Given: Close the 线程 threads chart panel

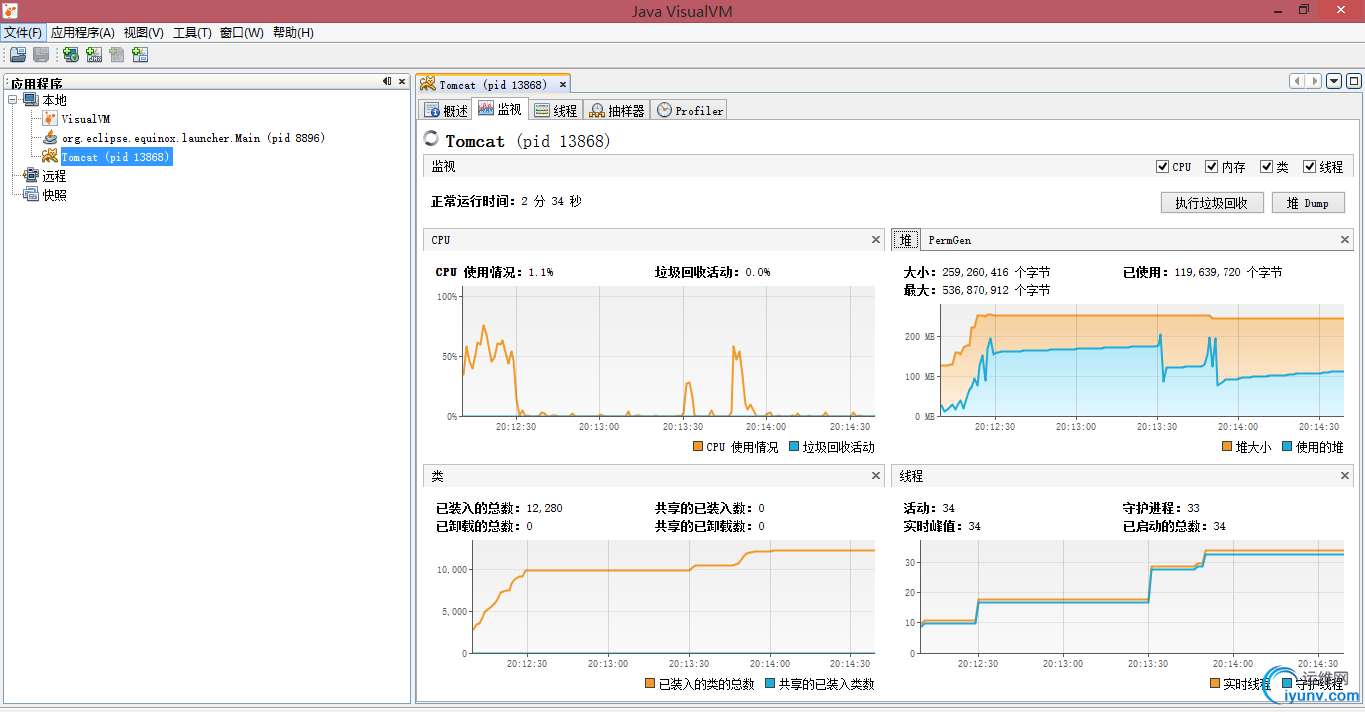Looking at the screenshot, I should 1345,476.
